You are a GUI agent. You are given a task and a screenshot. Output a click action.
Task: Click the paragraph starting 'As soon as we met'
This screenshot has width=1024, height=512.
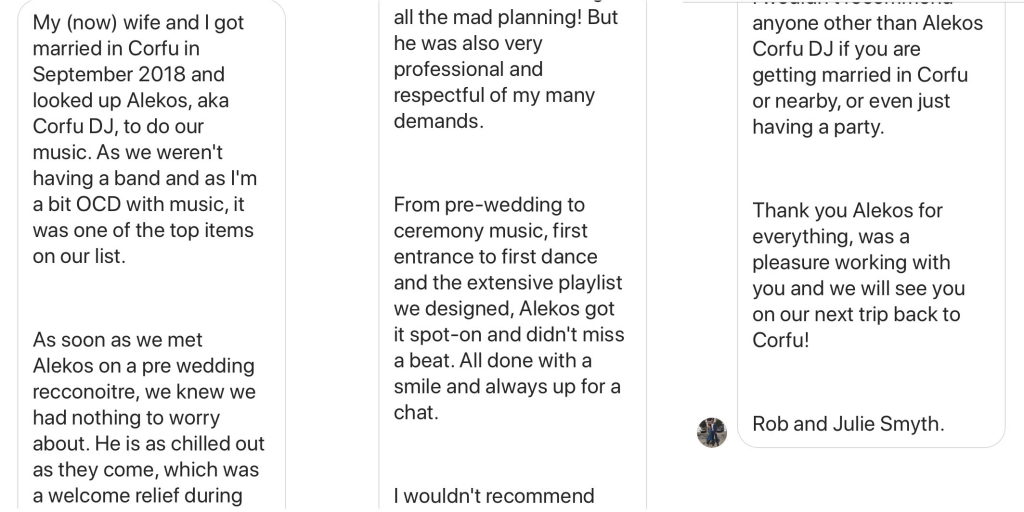click(x=149, y=417)
